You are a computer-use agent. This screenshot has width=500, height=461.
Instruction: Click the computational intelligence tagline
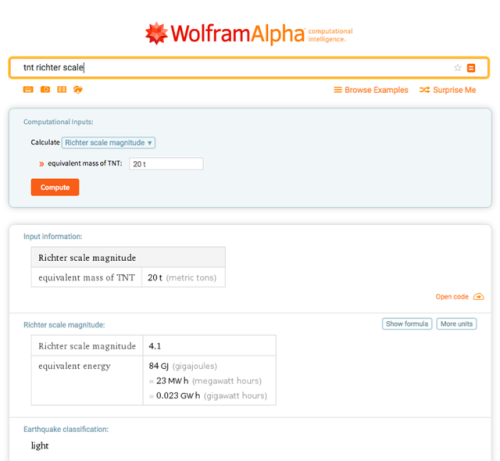tap(330, 35)
